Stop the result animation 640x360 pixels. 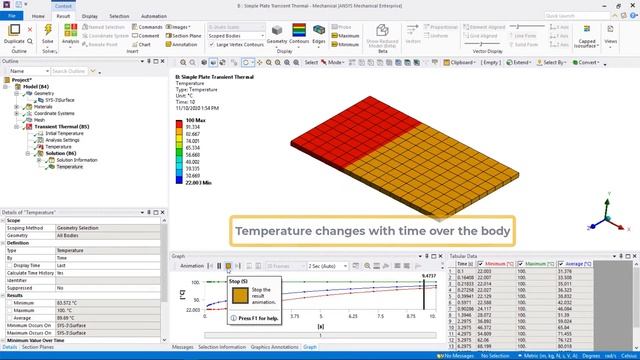[228, 266]
